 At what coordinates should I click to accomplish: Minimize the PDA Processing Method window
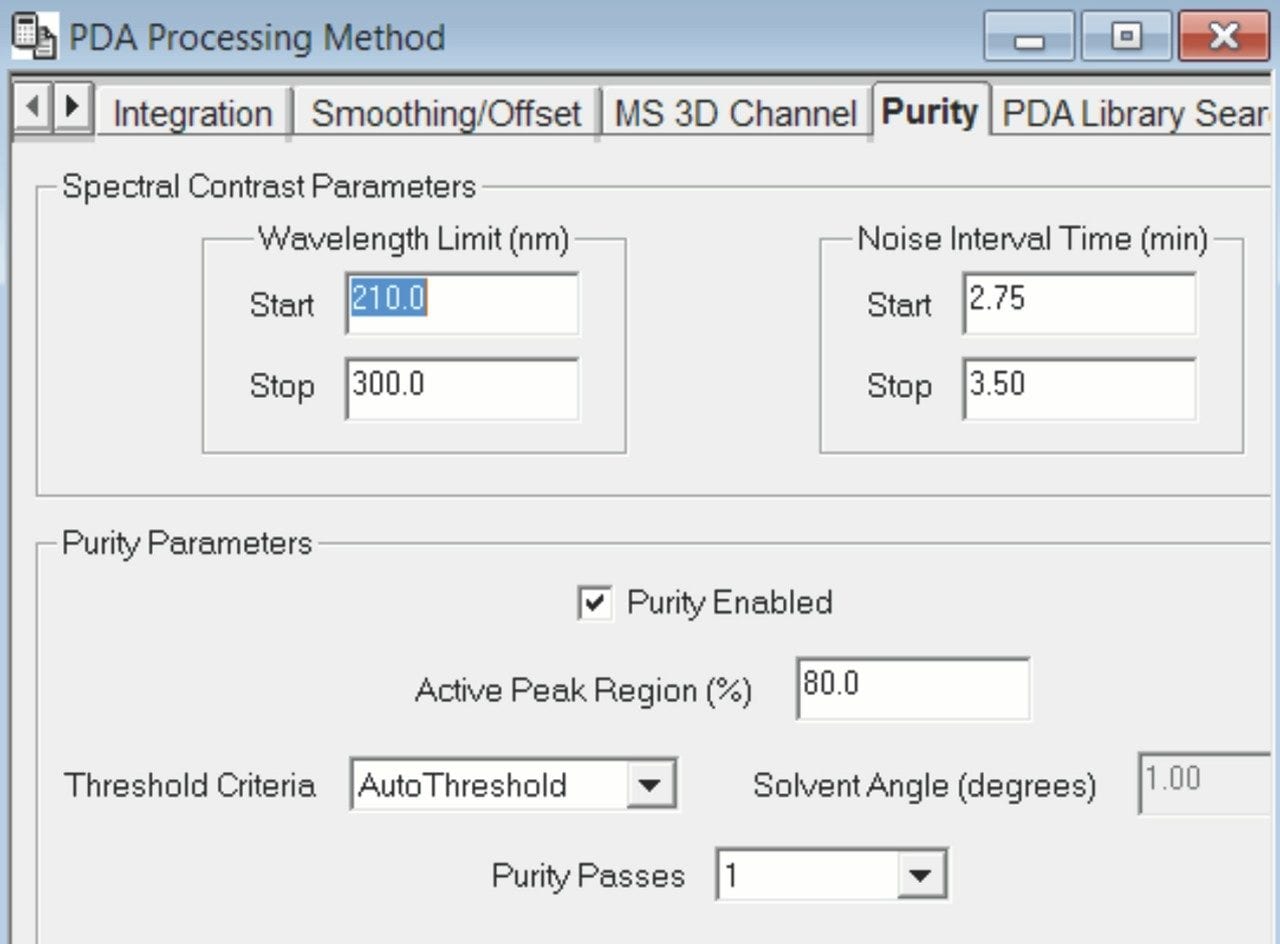click(1029, 37)
